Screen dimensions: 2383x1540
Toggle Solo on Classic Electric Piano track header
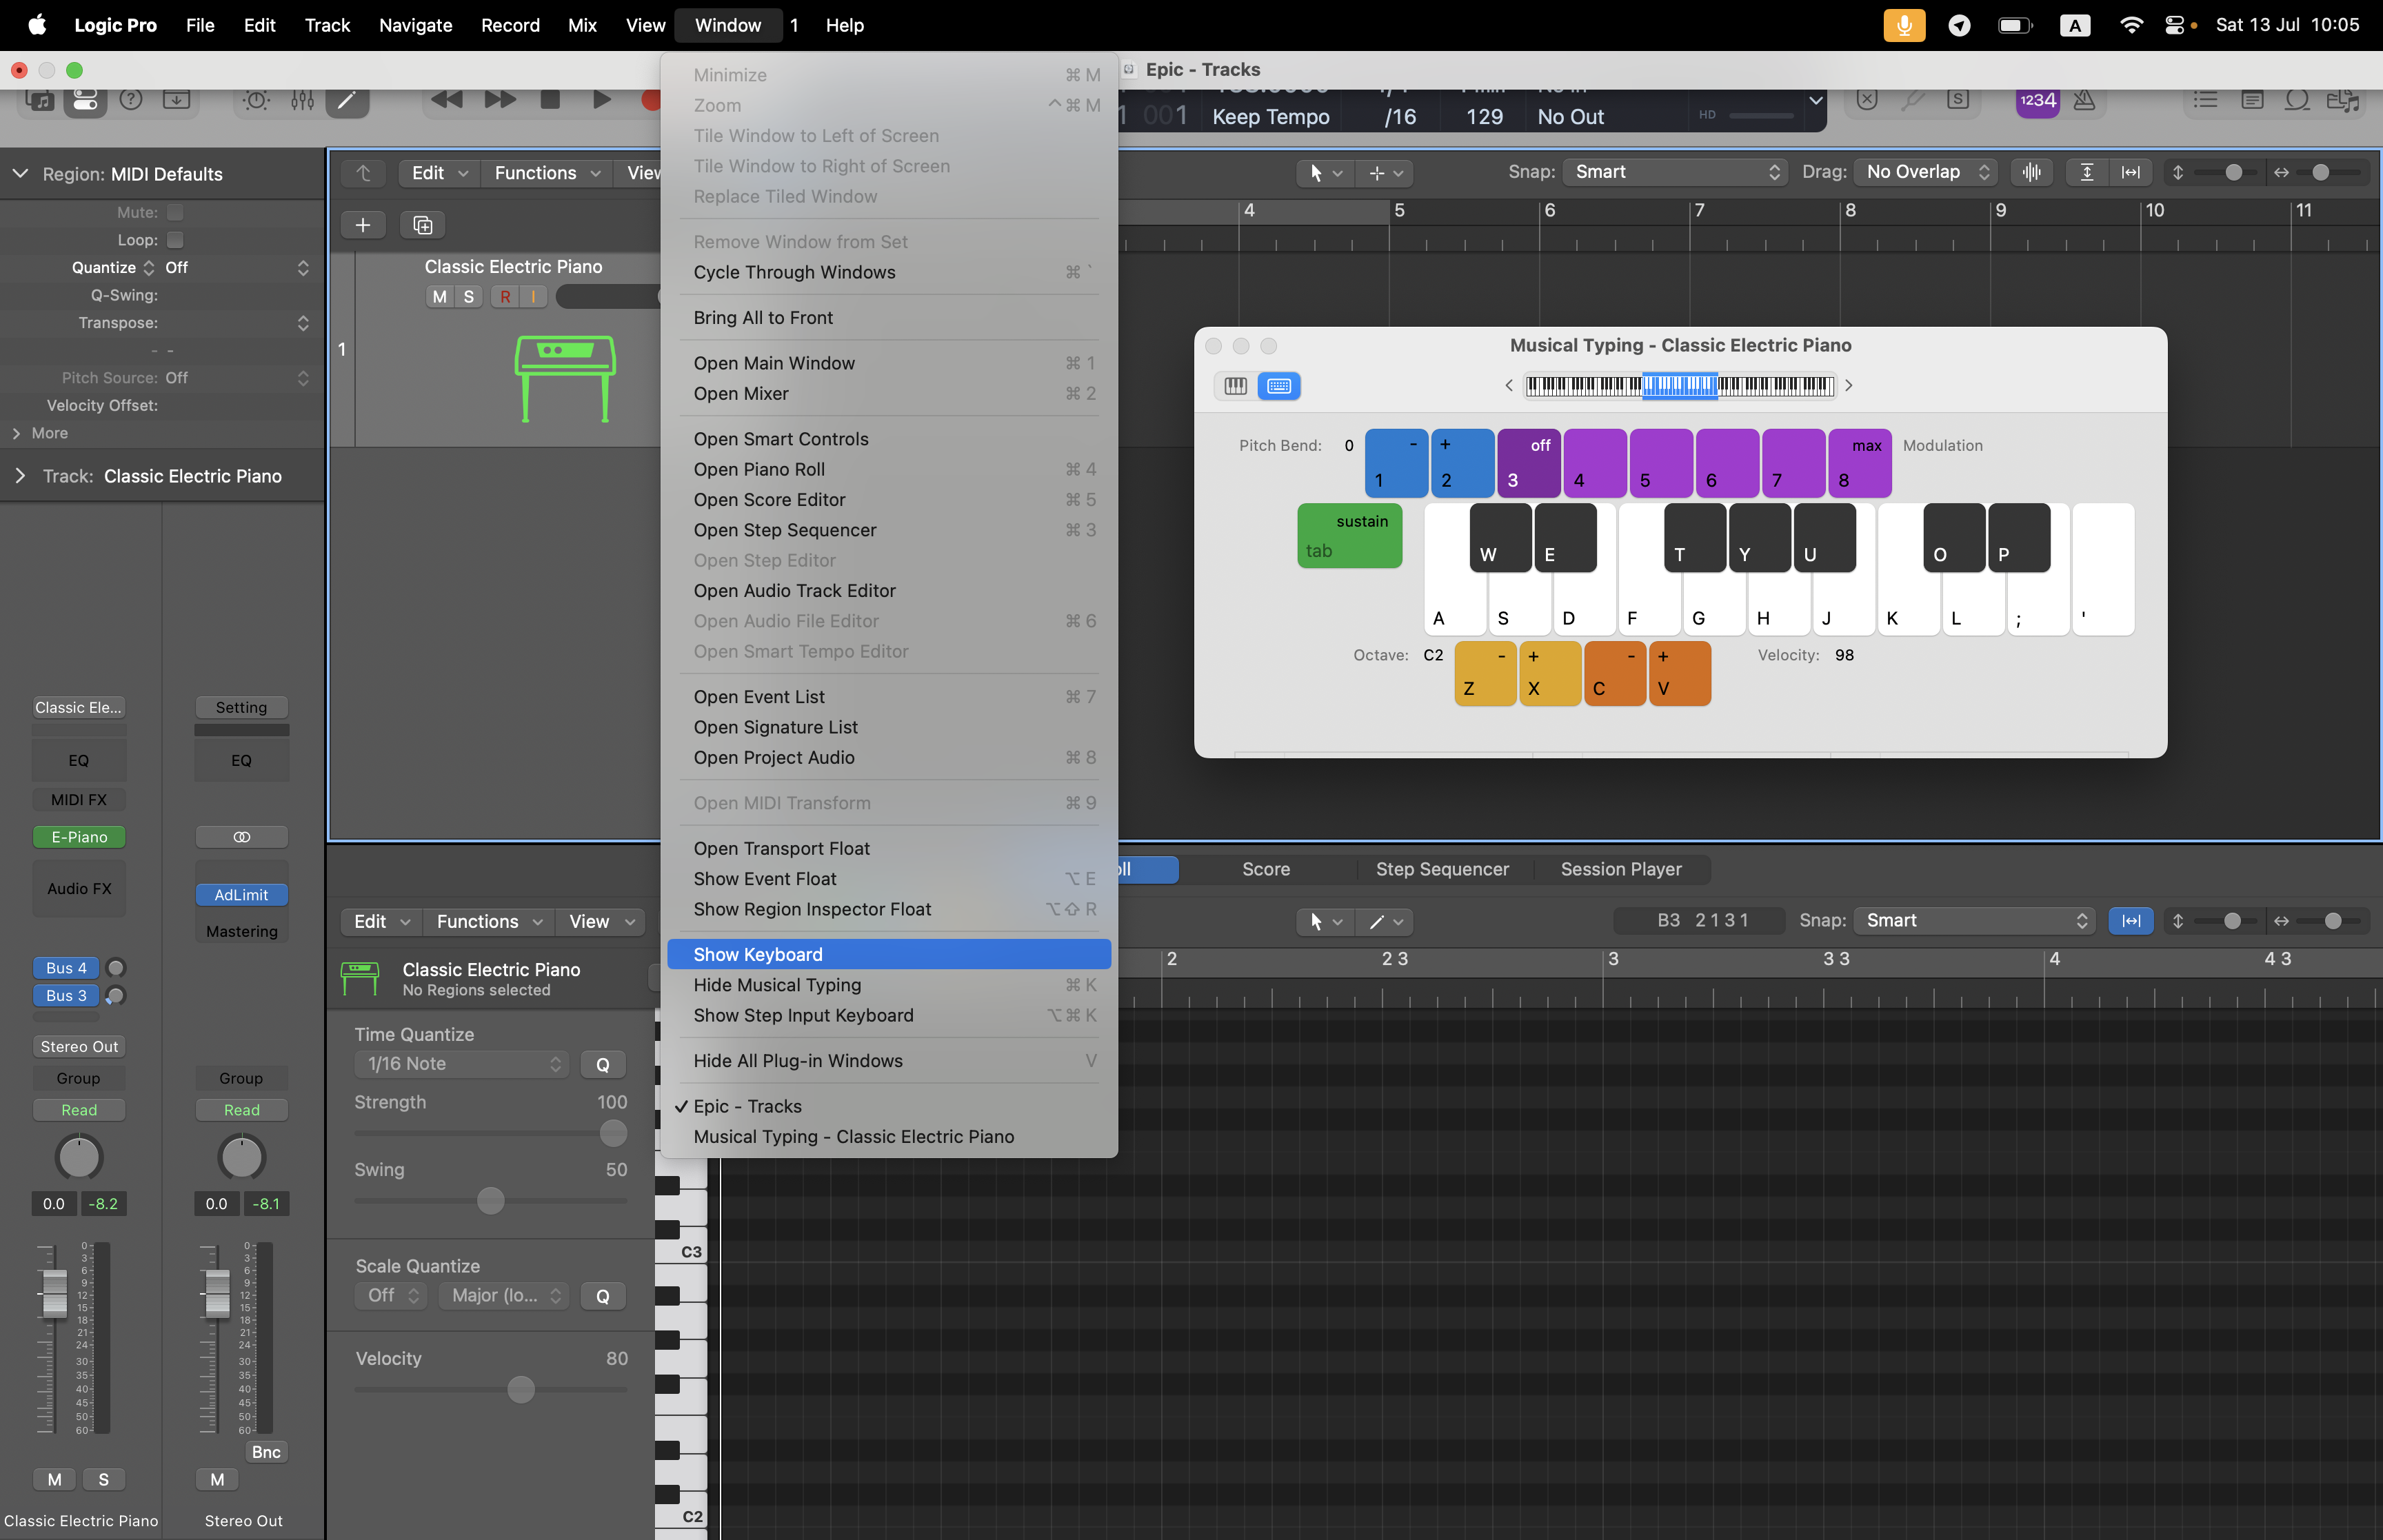(468, 296)
